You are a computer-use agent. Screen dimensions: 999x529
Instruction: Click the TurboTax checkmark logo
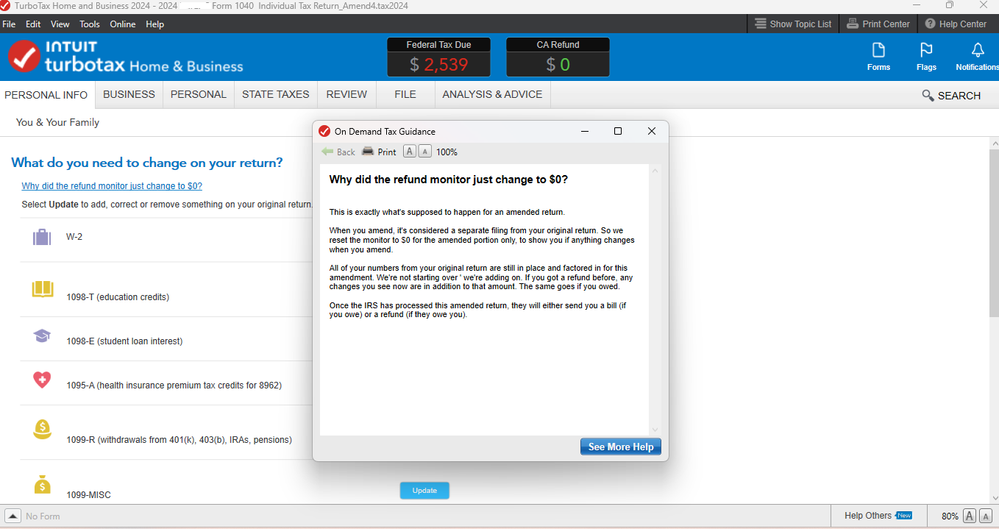(24, 56)
